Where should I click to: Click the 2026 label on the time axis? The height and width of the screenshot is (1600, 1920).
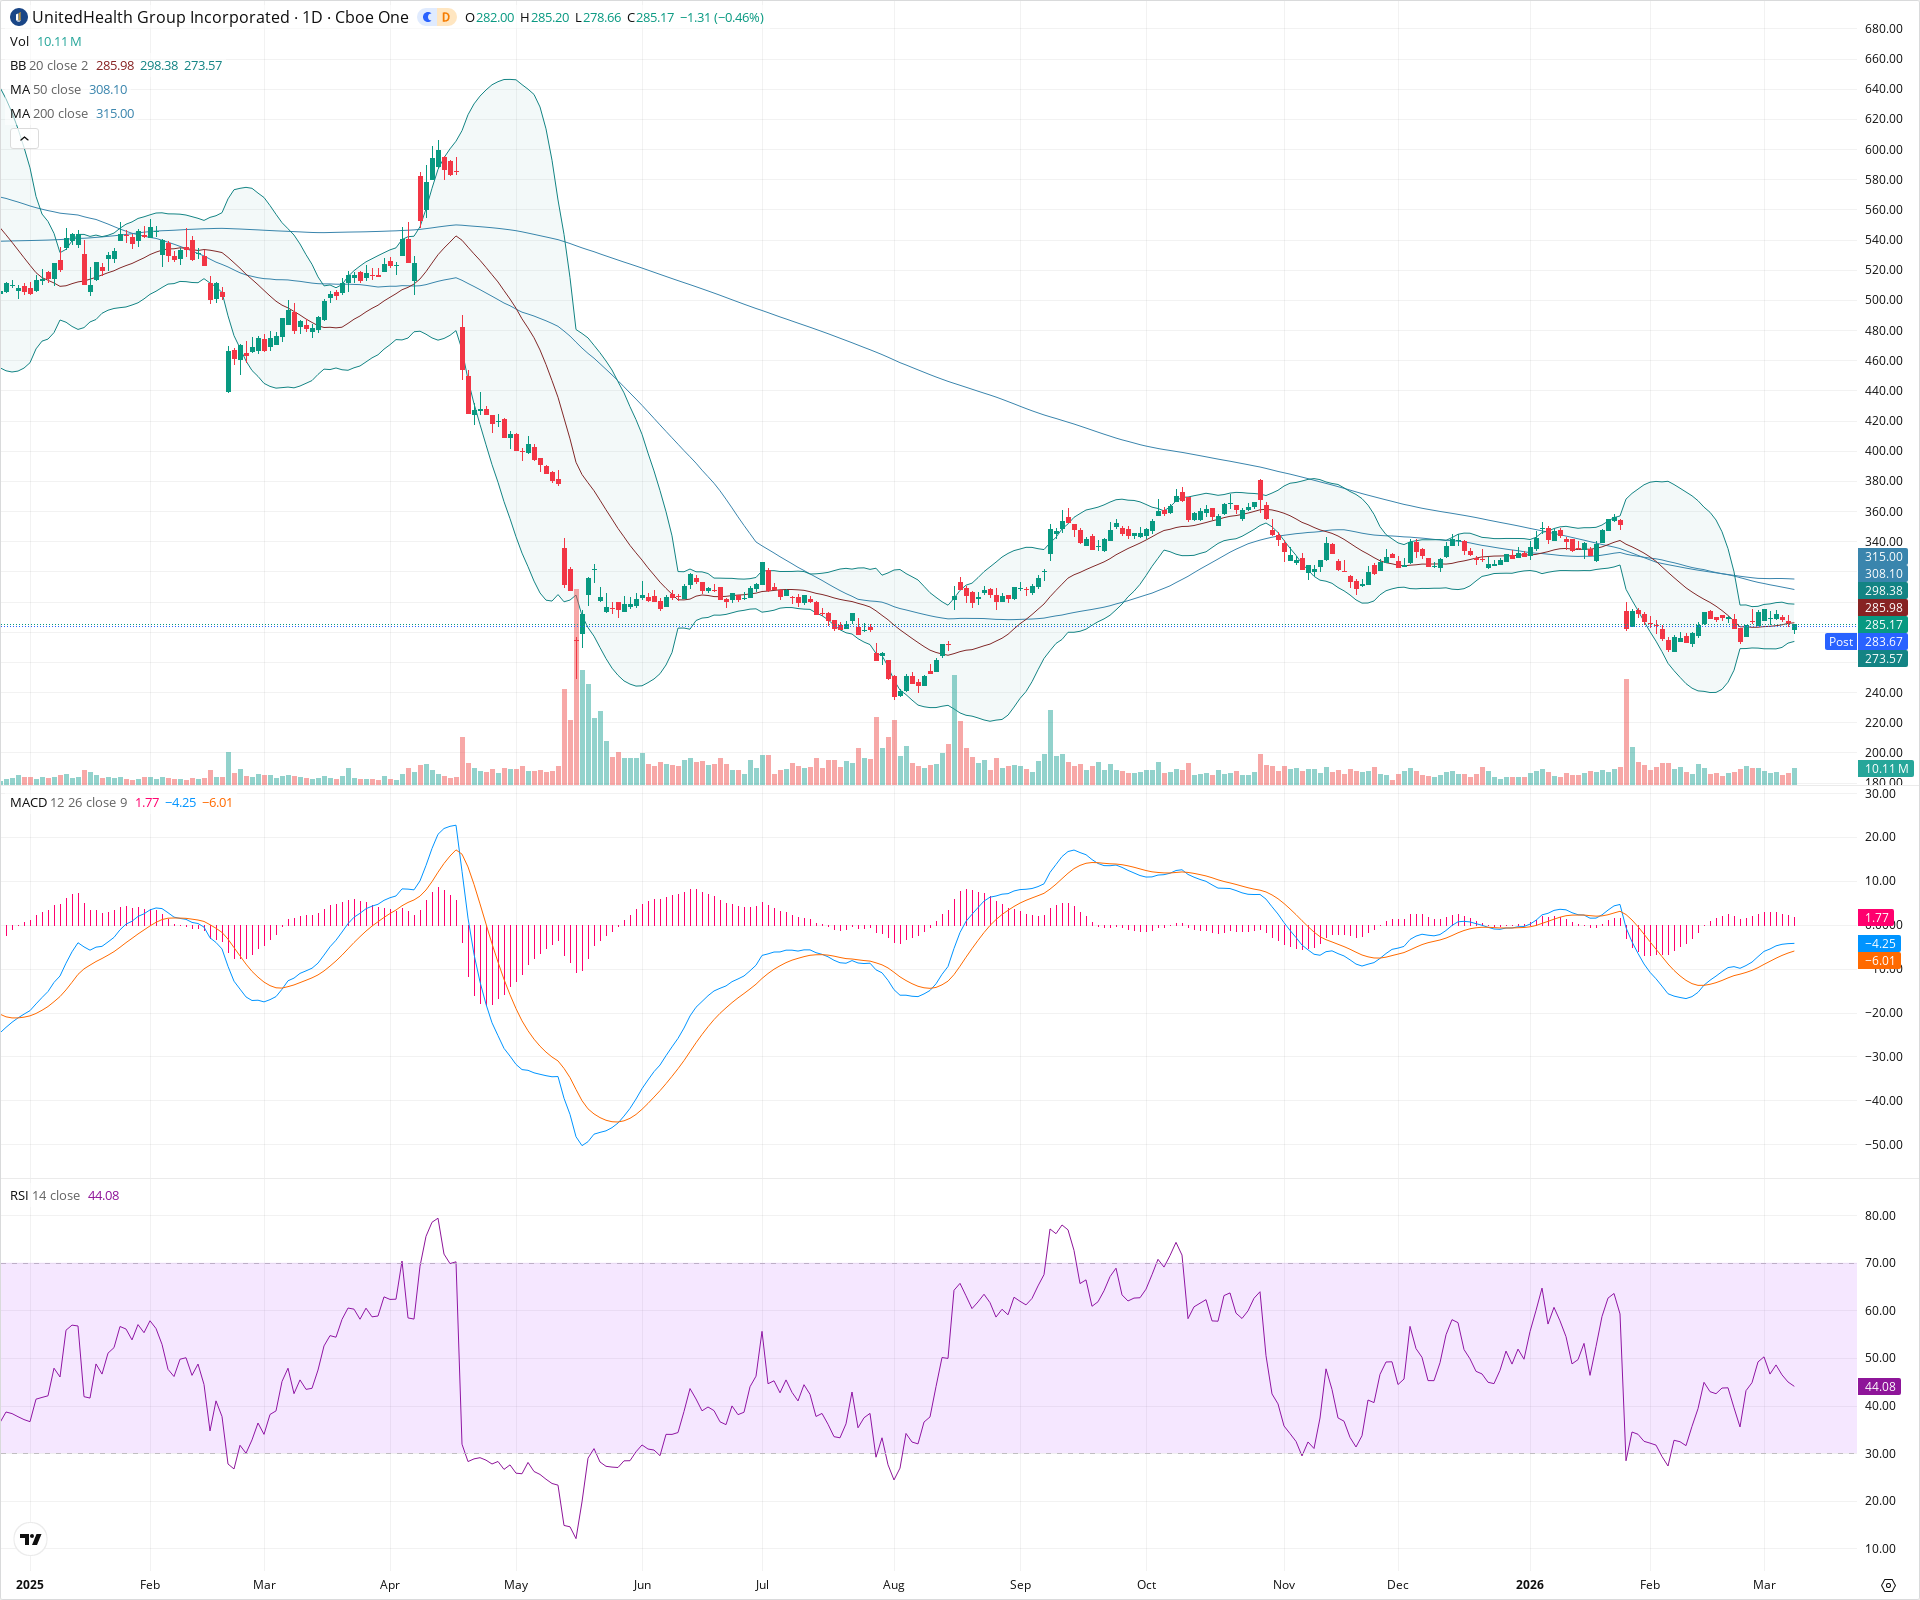point(1532,1585)
